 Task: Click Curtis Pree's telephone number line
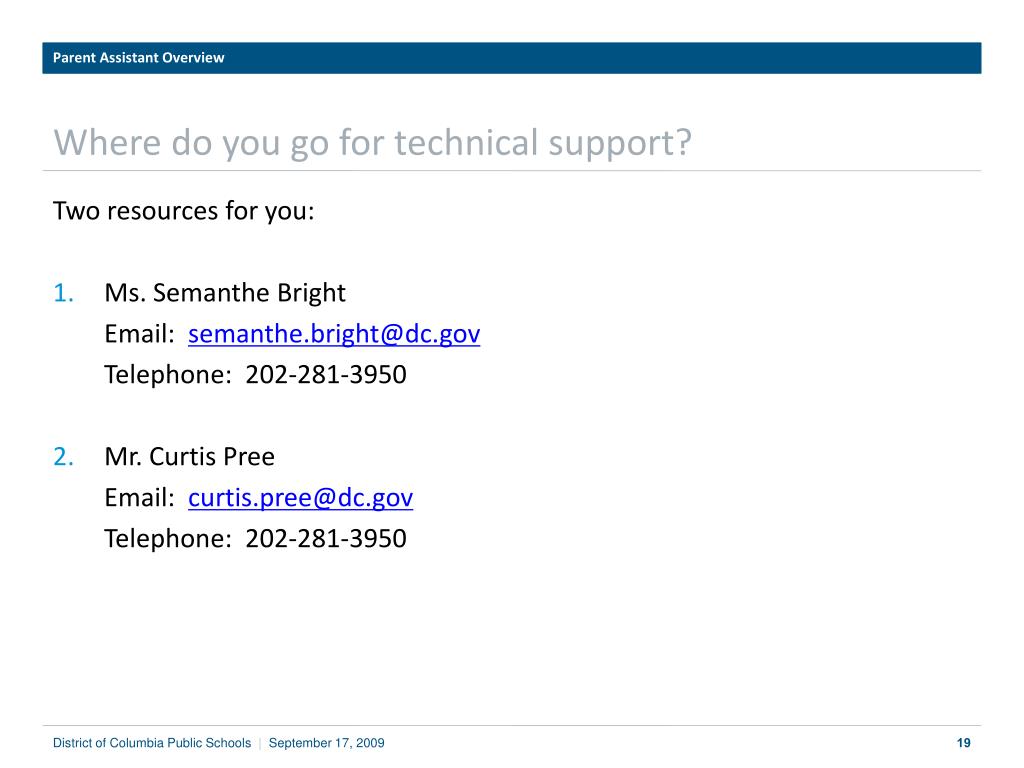click(255, 539)
